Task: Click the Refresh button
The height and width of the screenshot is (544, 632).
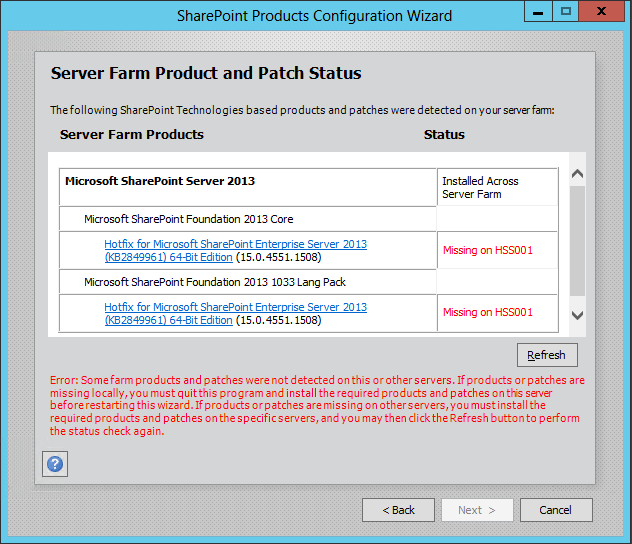Action: pos(547,355)
